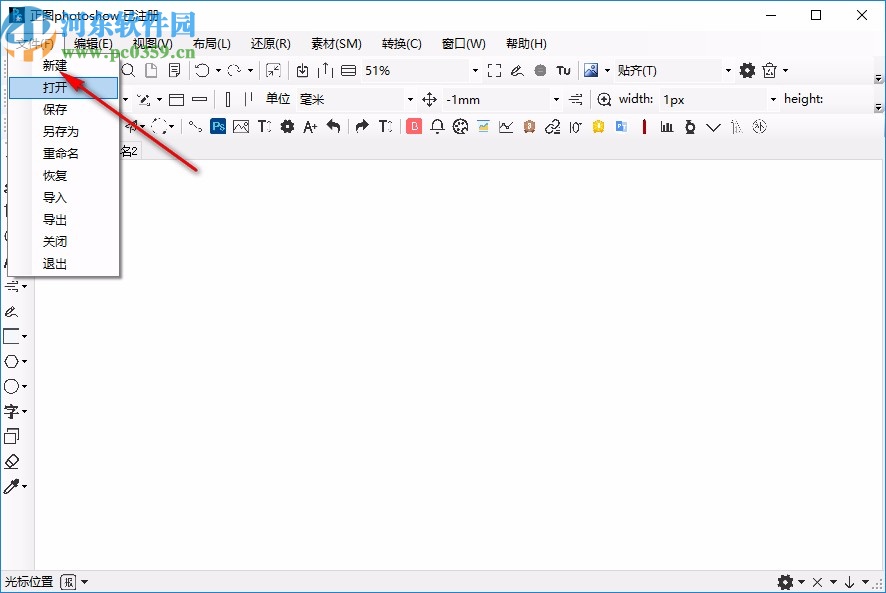Open the 51% zoom level dropdown

coord(475,71)
